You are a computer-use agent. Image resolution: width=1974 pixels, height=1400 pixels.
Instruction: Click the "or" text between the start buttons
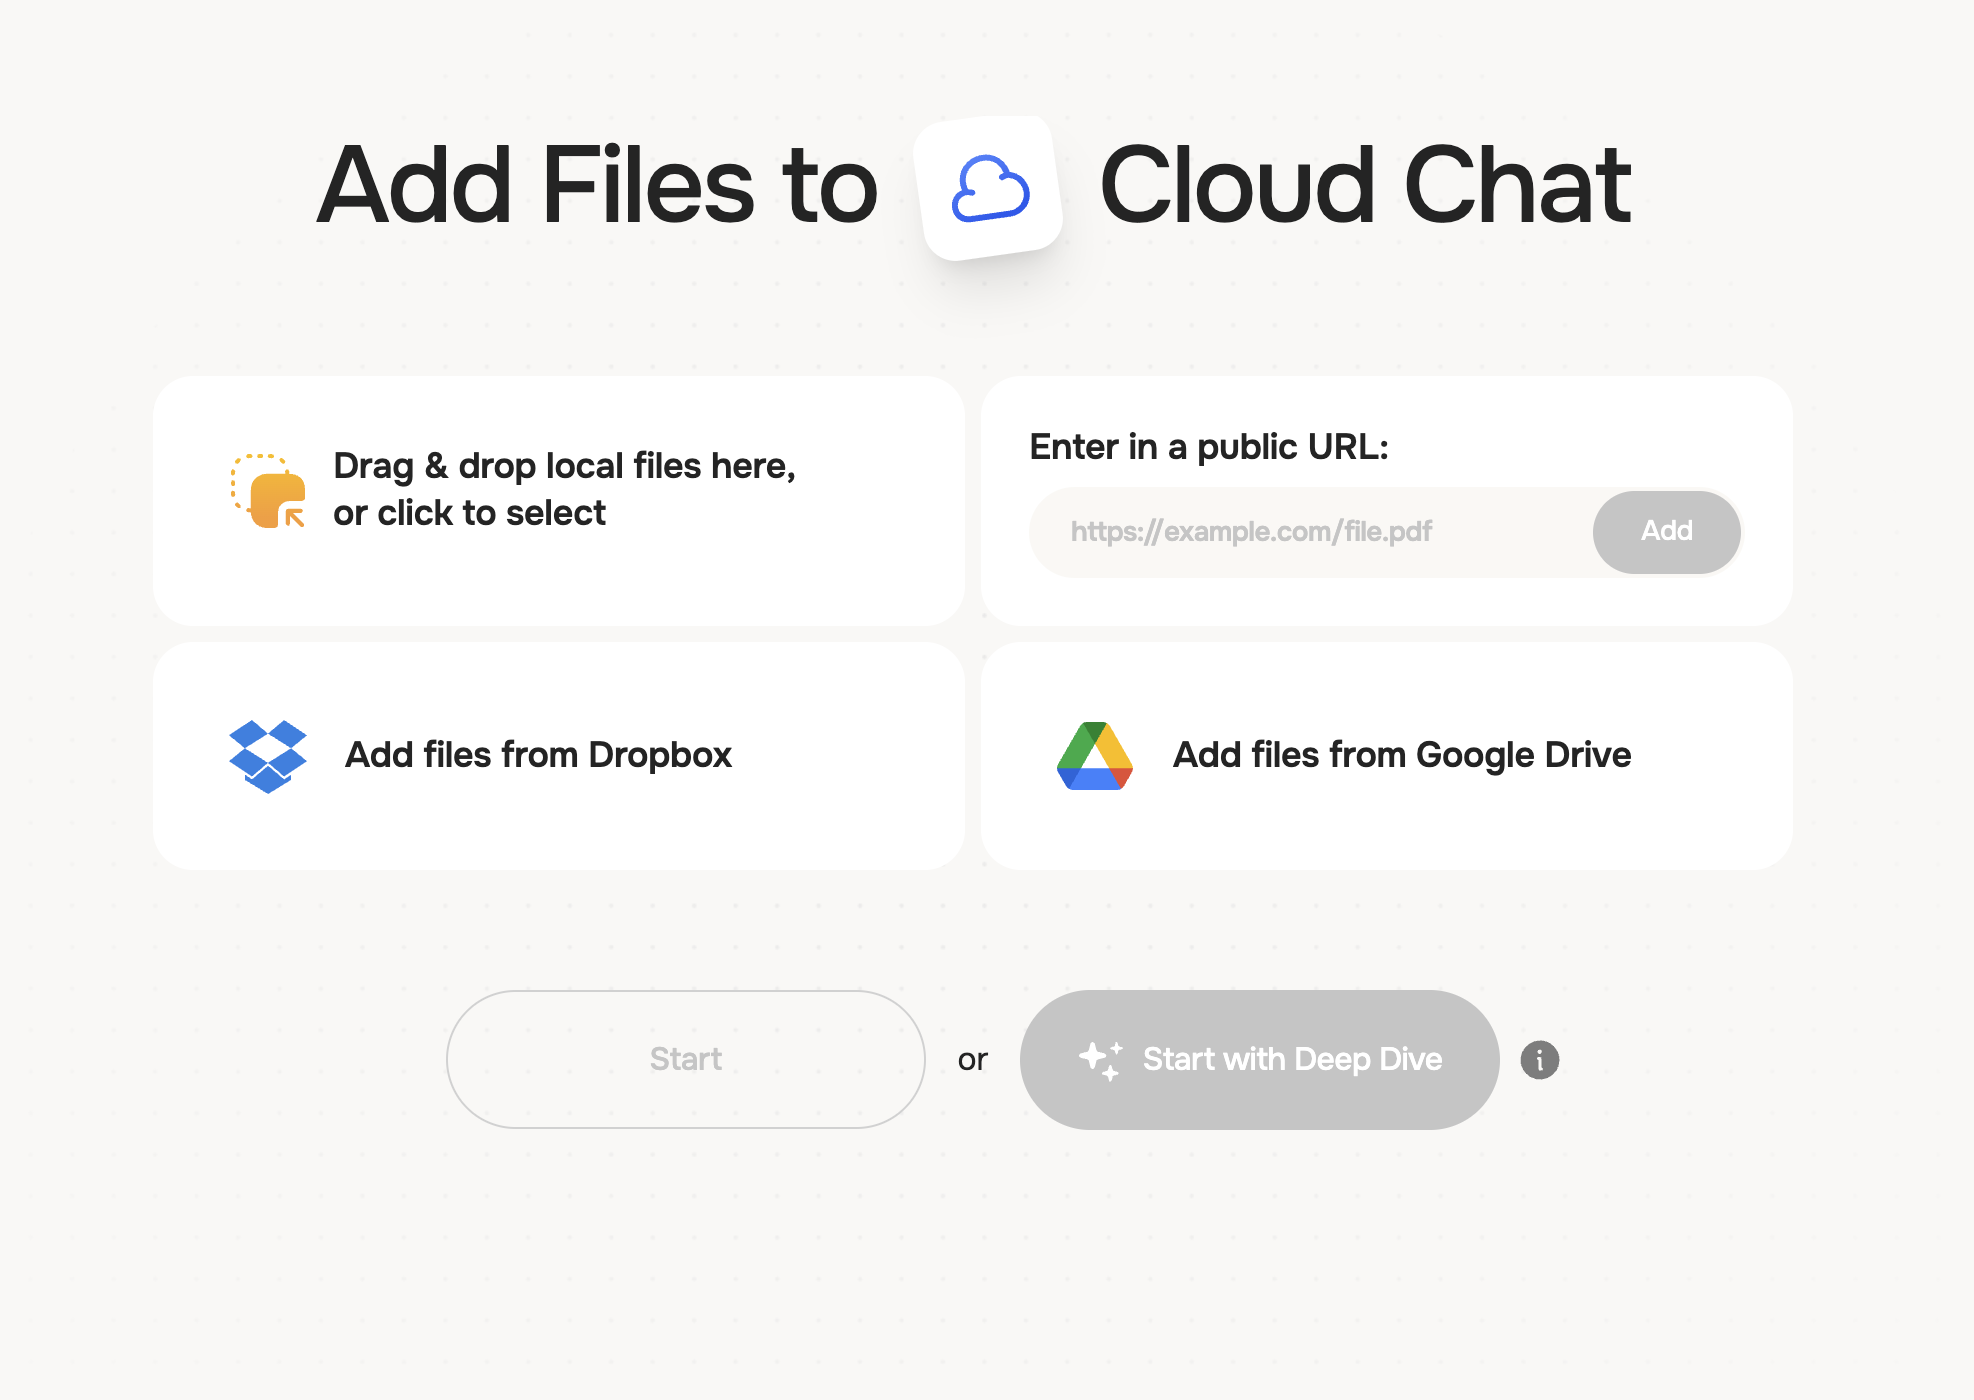(972, 1059)
